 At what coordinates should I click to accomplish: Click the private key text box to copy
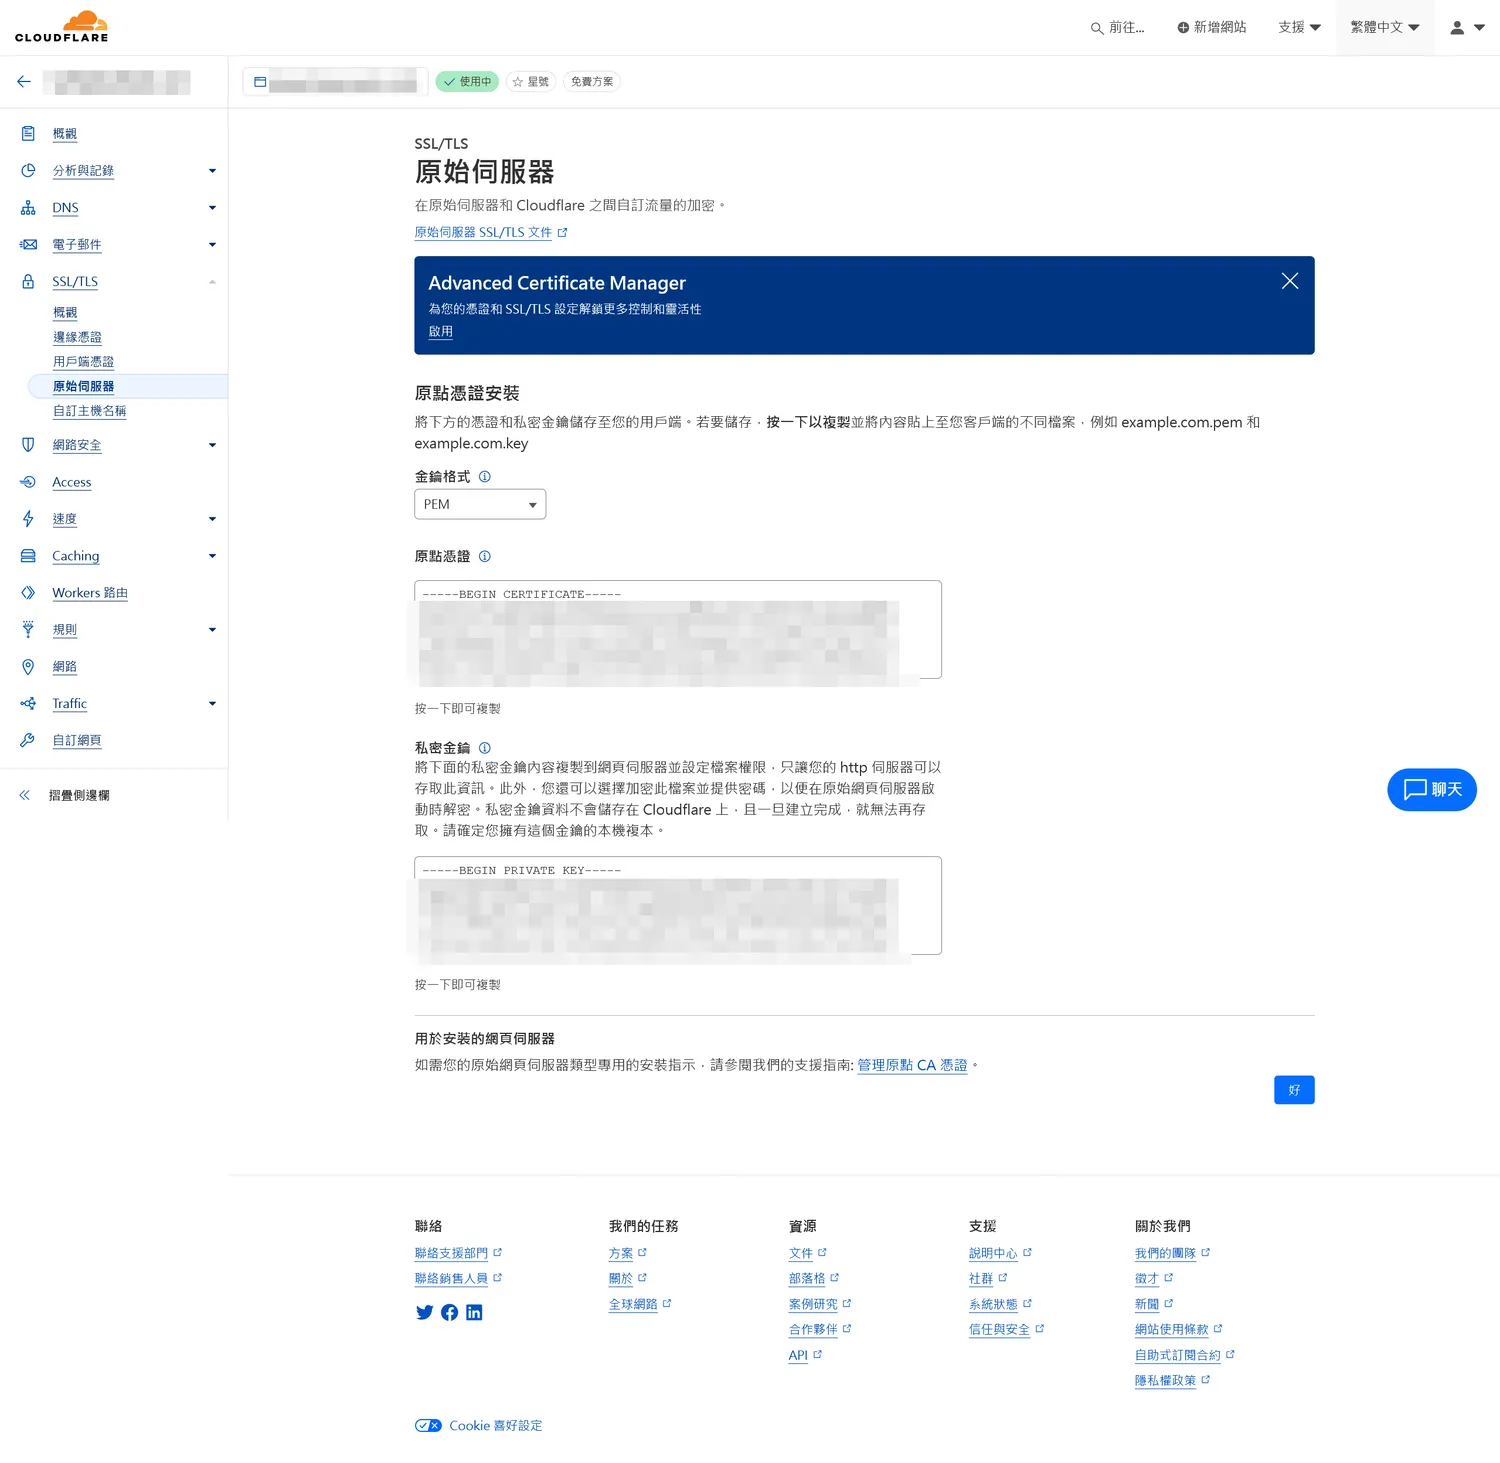click(677, 905)
